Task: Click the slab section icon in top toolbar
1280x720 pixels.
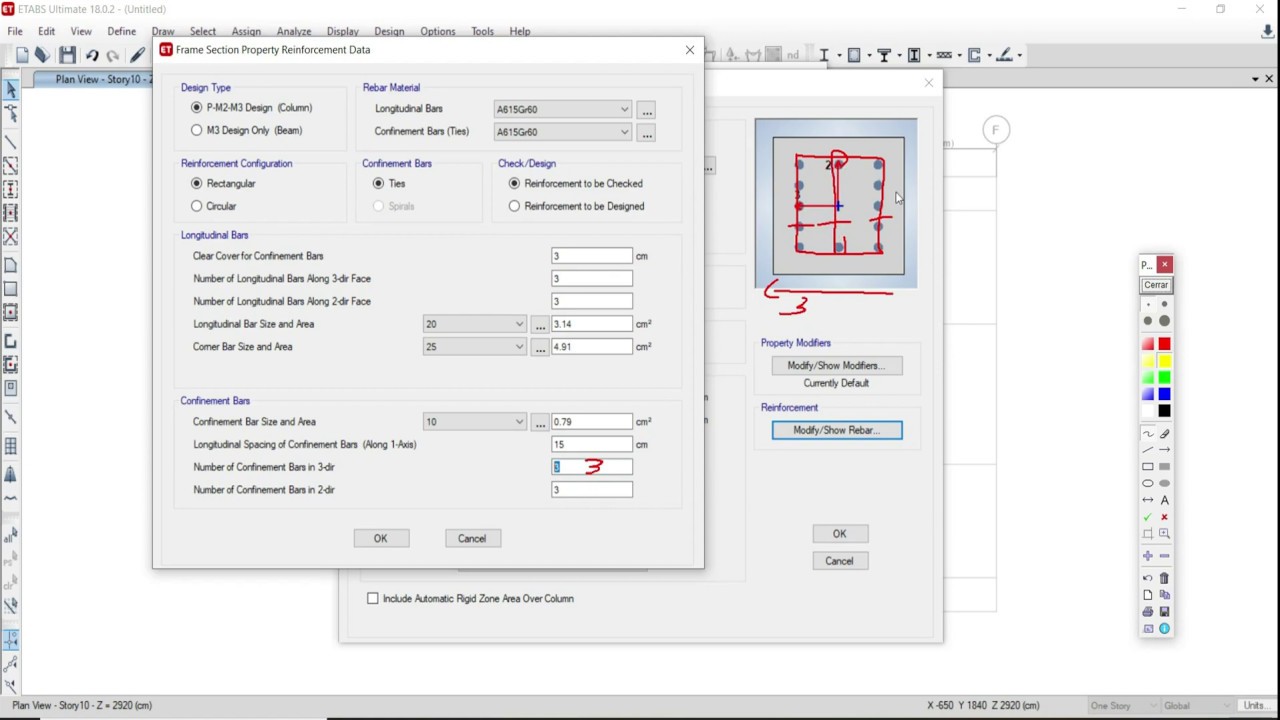Action: click(x=854, y=55)
